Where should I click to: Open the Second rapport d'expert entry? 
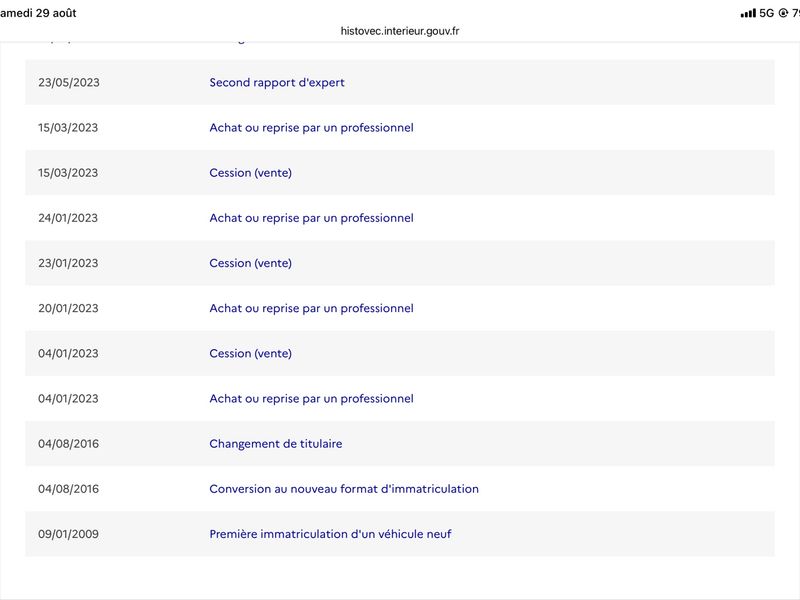click(x=277, y=83)
